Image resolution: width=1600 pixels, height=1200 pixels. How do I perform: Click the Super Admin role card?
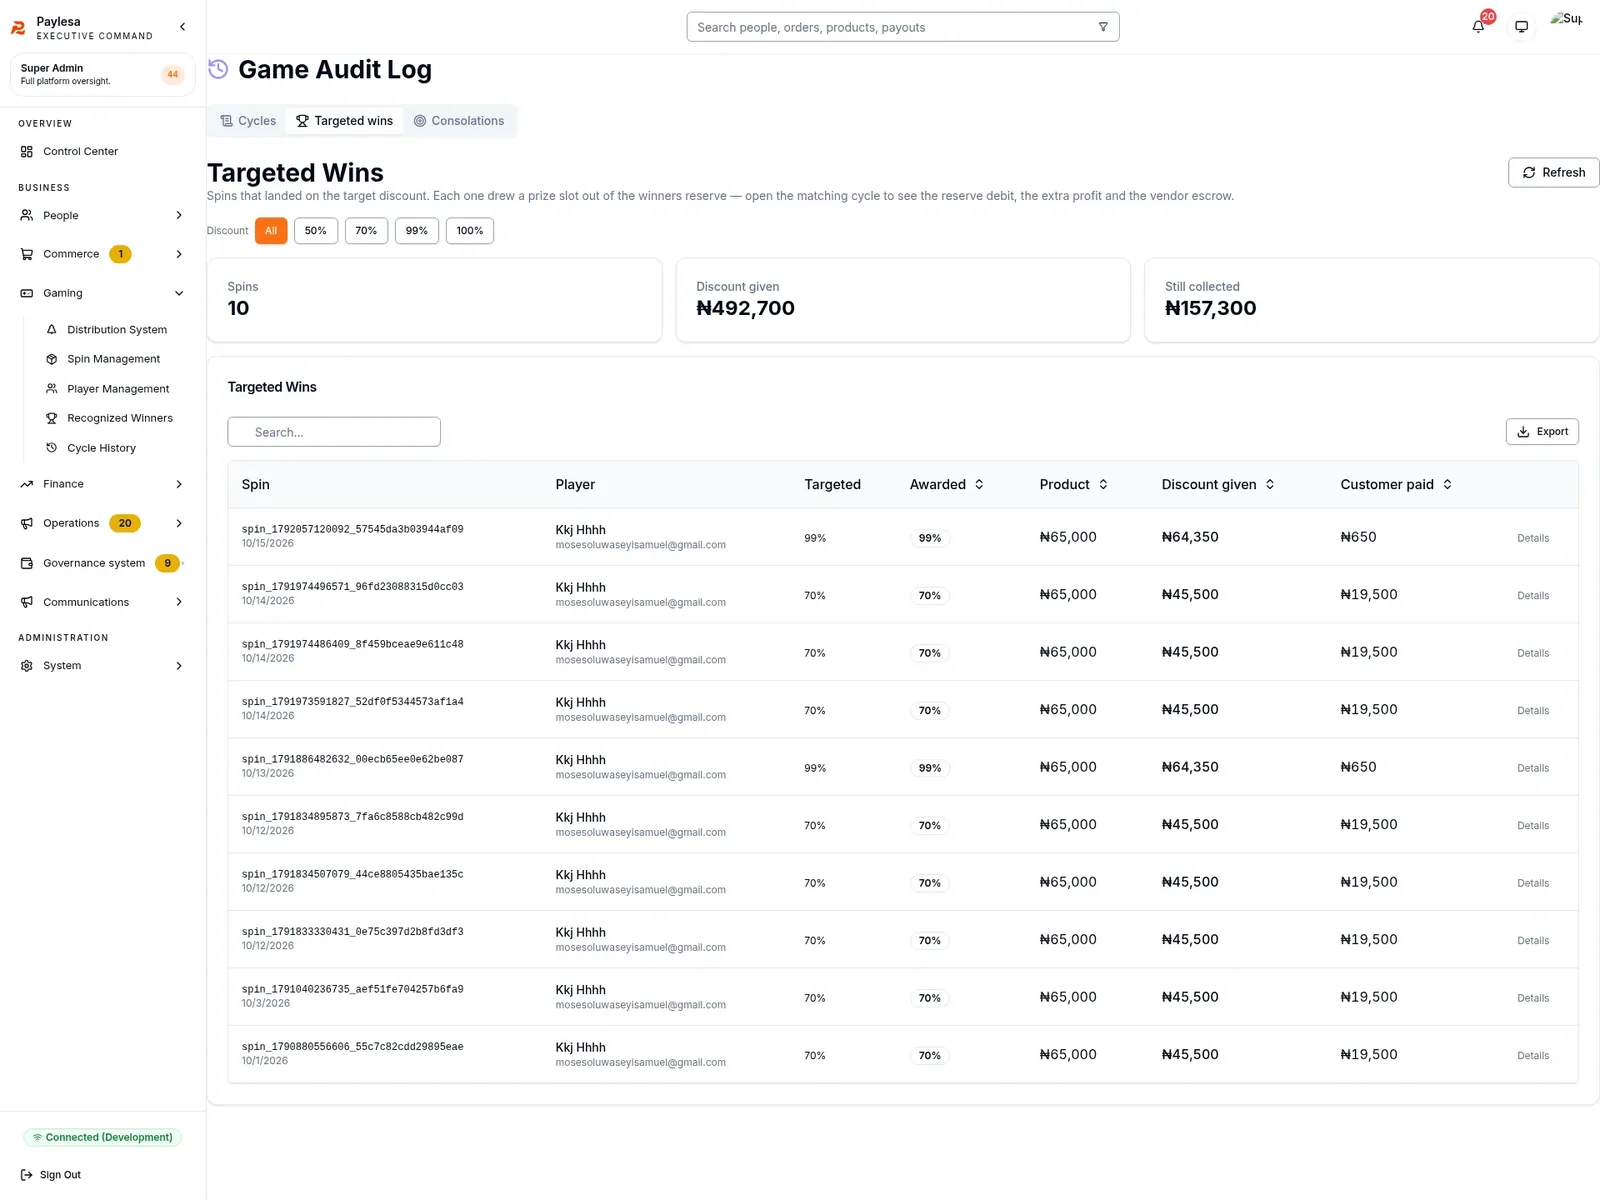coord(102,75)
